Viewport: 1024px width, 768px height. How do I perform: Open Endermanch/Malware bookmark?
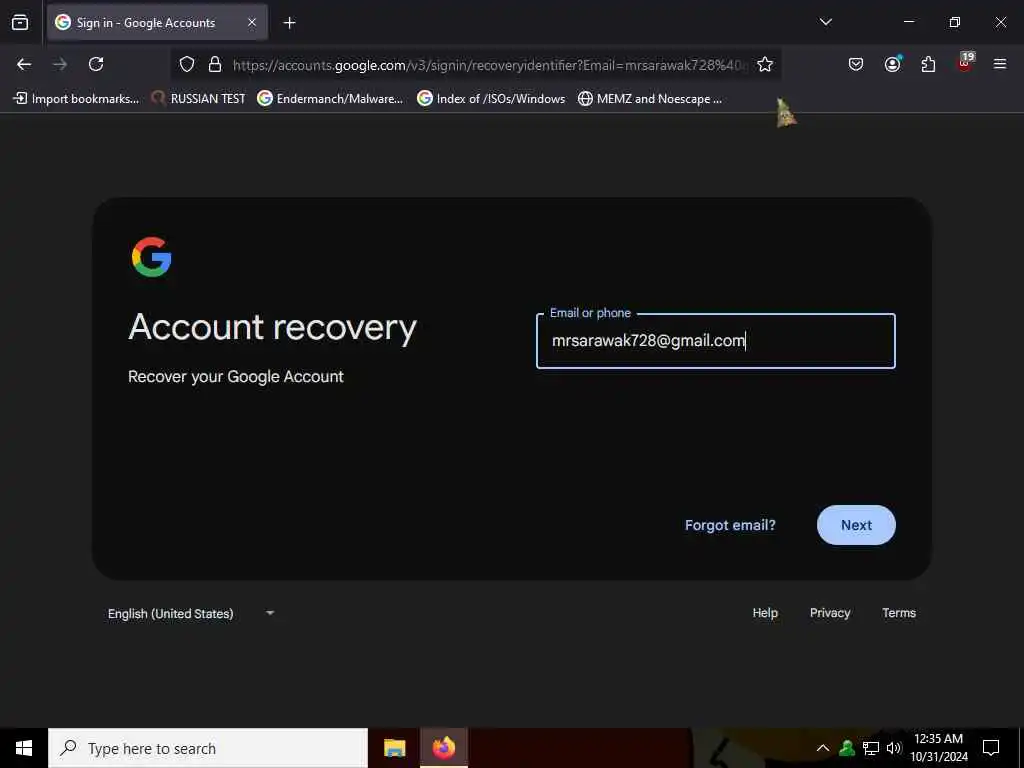tap(330, 99)
